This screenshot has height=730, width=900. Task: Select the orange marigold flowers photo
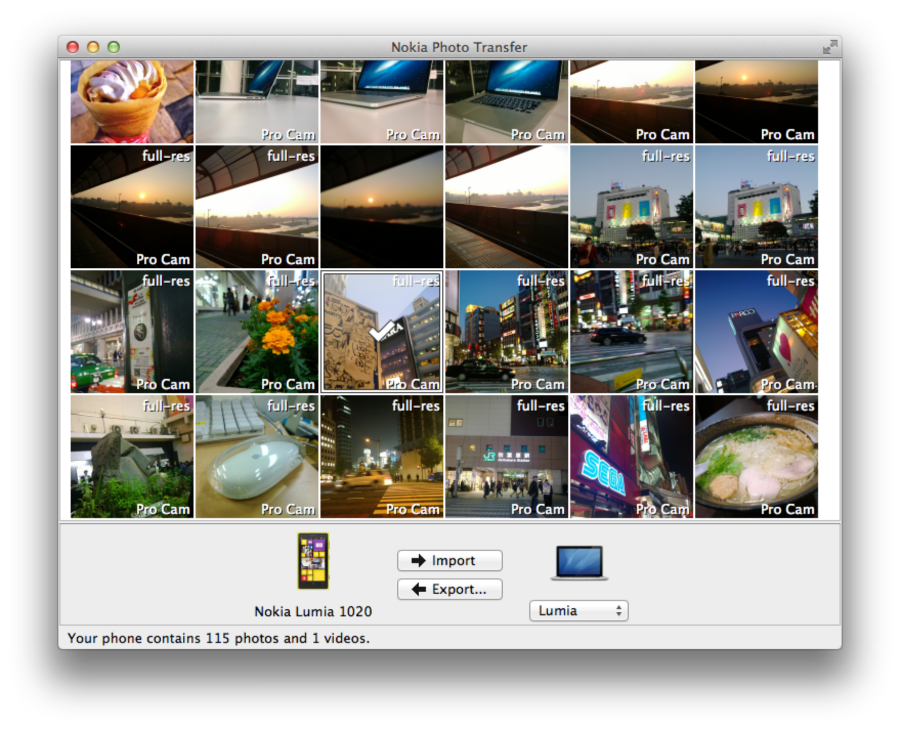(x=257, y=332)
